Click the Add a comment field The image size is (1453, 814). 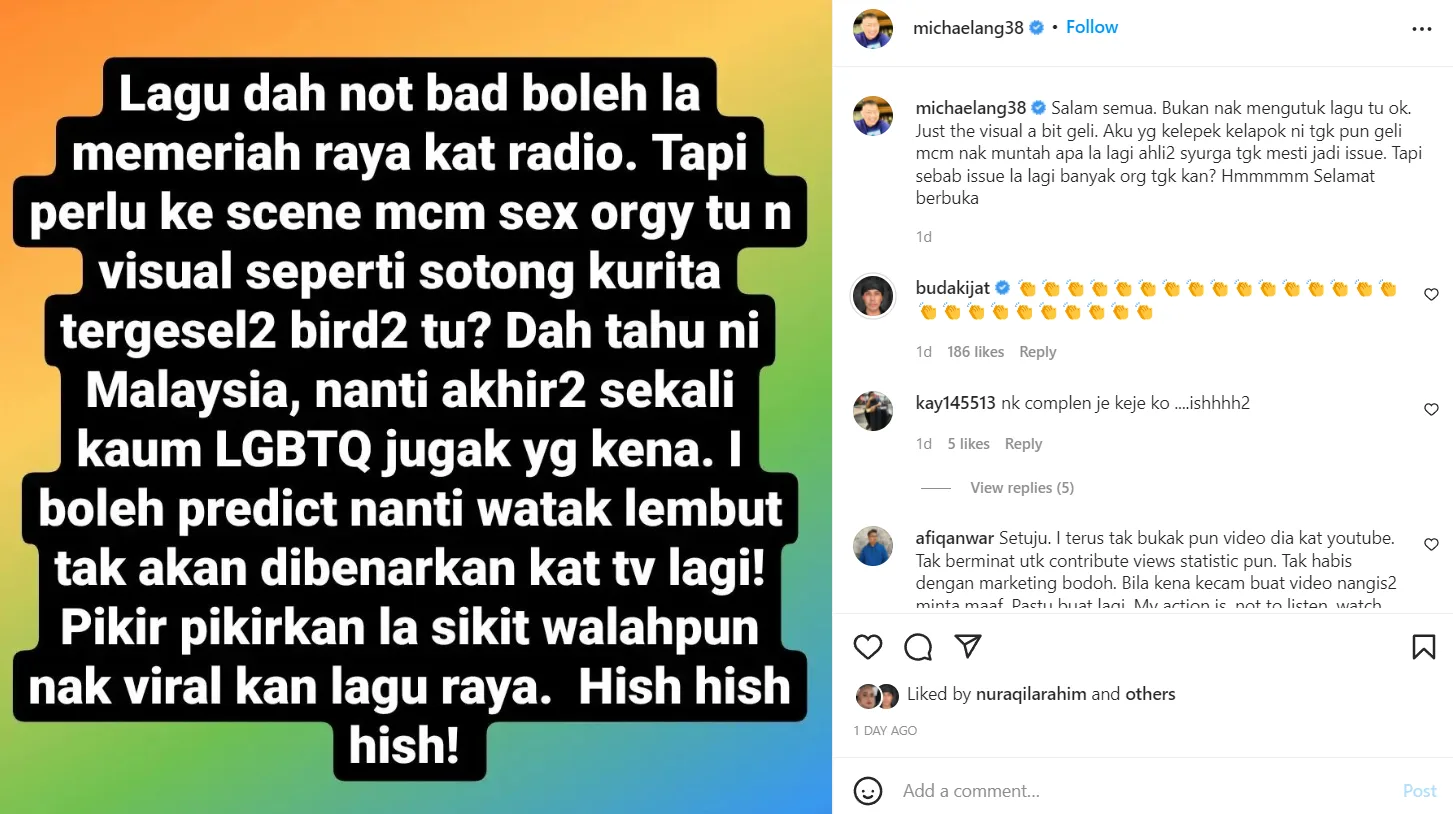(x=1140, y=791)
